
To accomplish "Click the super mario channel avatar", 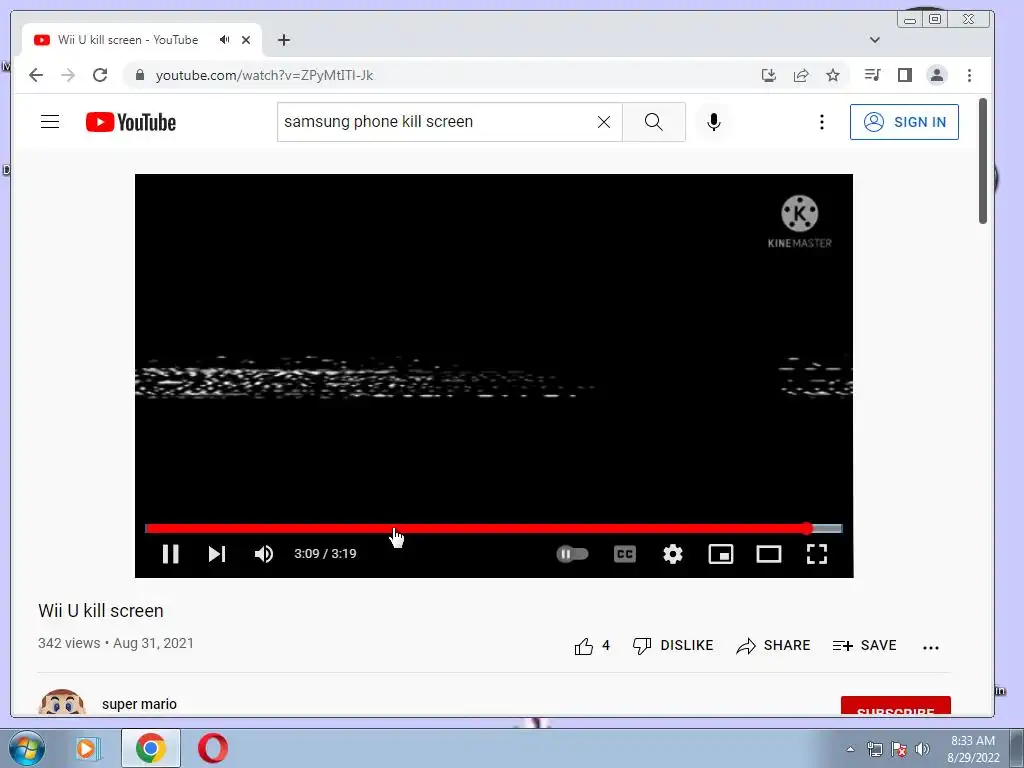I will tap(62, 703).
